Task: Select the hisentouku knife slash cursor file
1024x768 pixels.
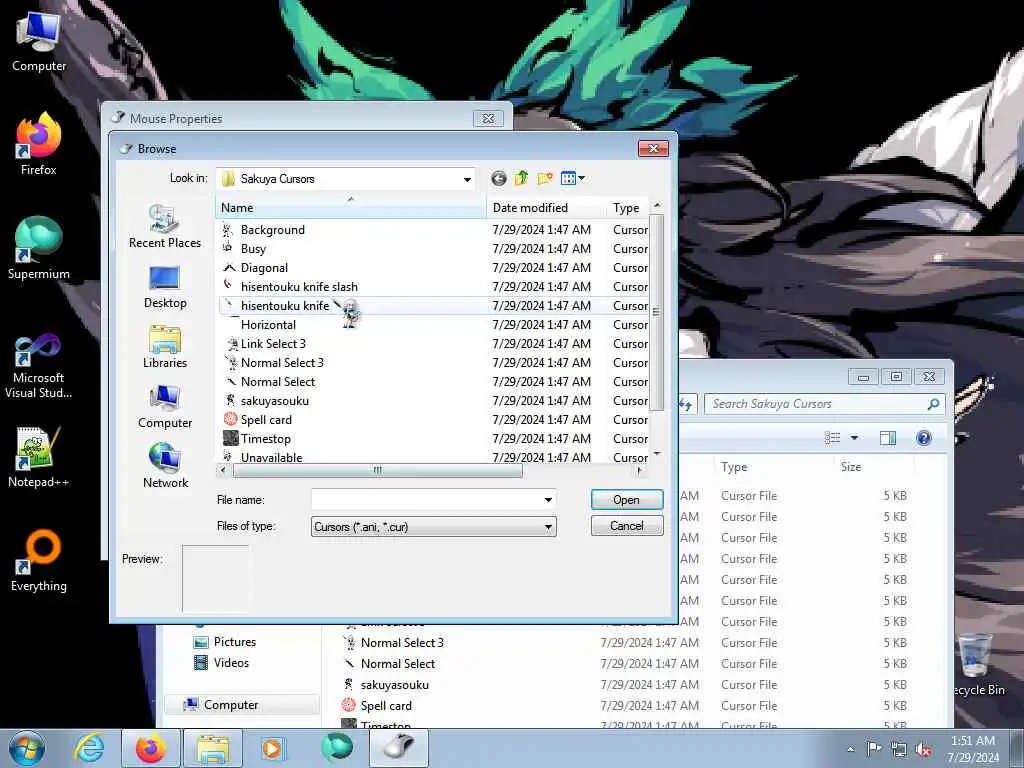Action: point(434,287)
